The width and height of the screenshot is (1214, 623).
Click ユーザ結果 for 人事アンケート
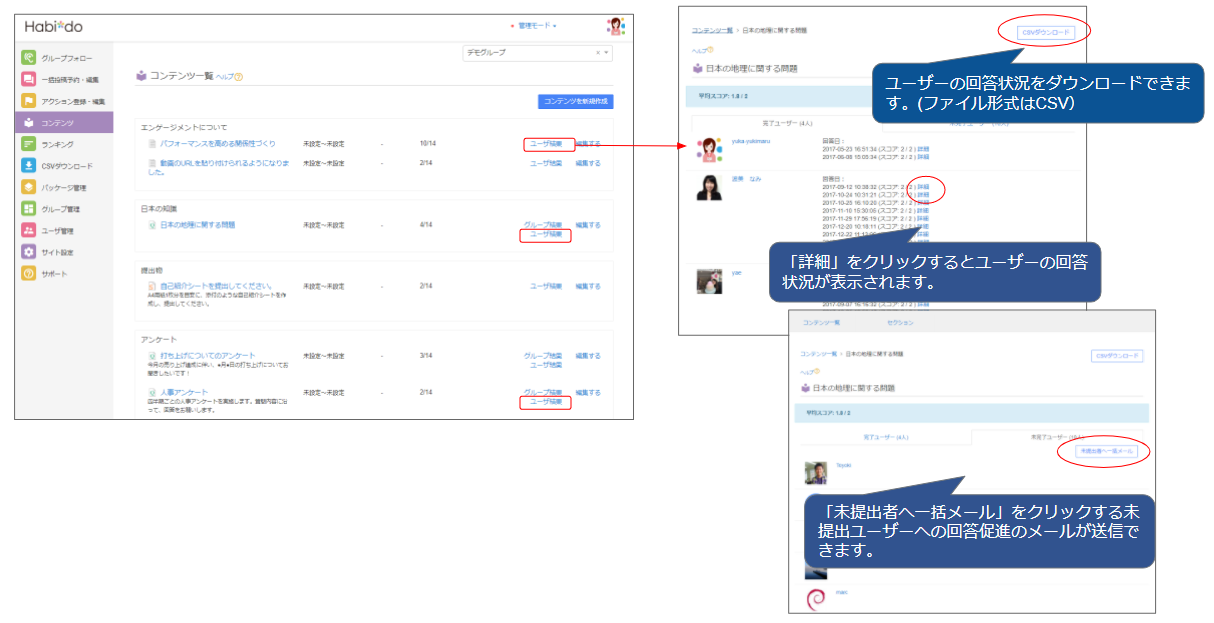[546, 402]
